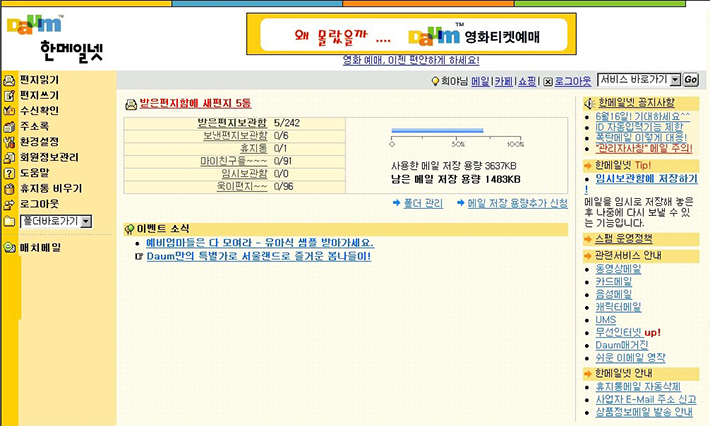The height and width of the screenshot is (426, 710).
Task: Open 동영상메일 service link
Action: point(619,269)
